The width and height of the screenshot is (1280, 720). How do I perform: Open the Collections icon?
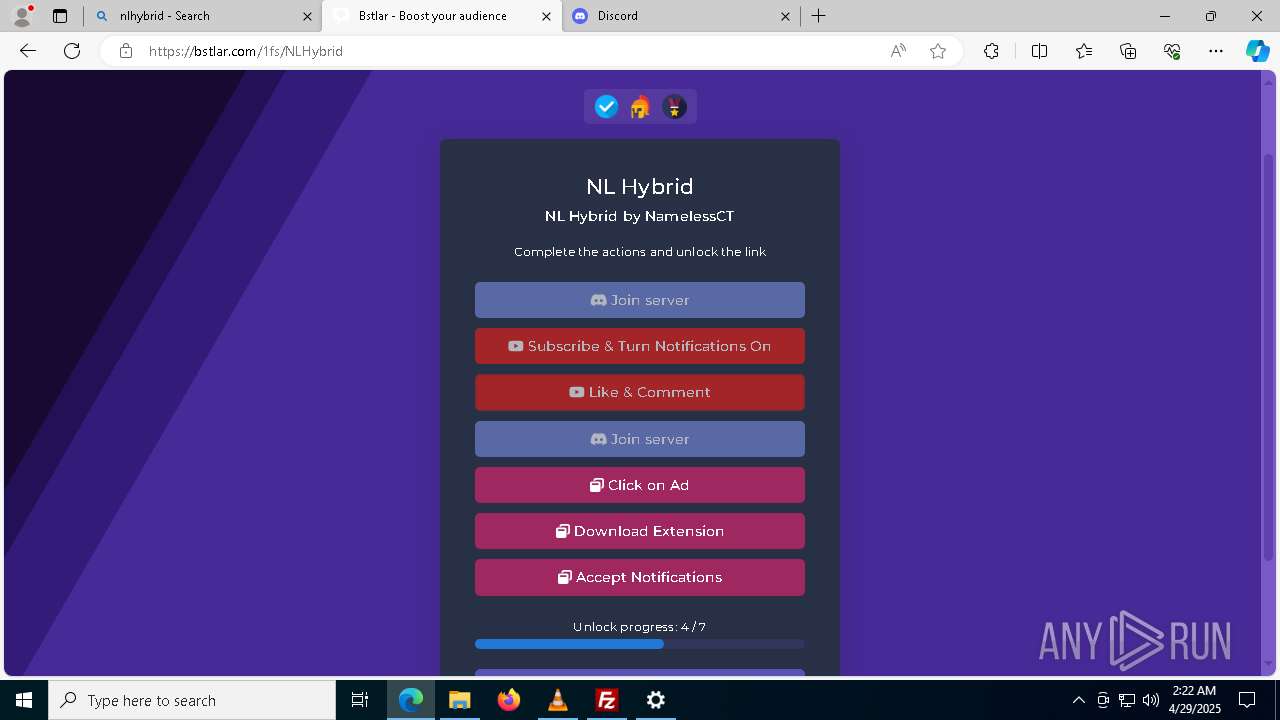click(1128, 51)
